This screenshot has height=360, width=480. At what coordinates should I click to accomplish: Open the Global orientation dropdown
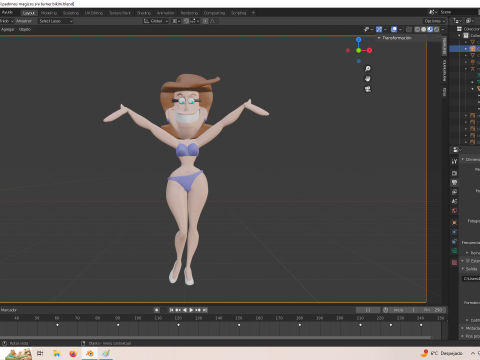click(x=156, y=21)
